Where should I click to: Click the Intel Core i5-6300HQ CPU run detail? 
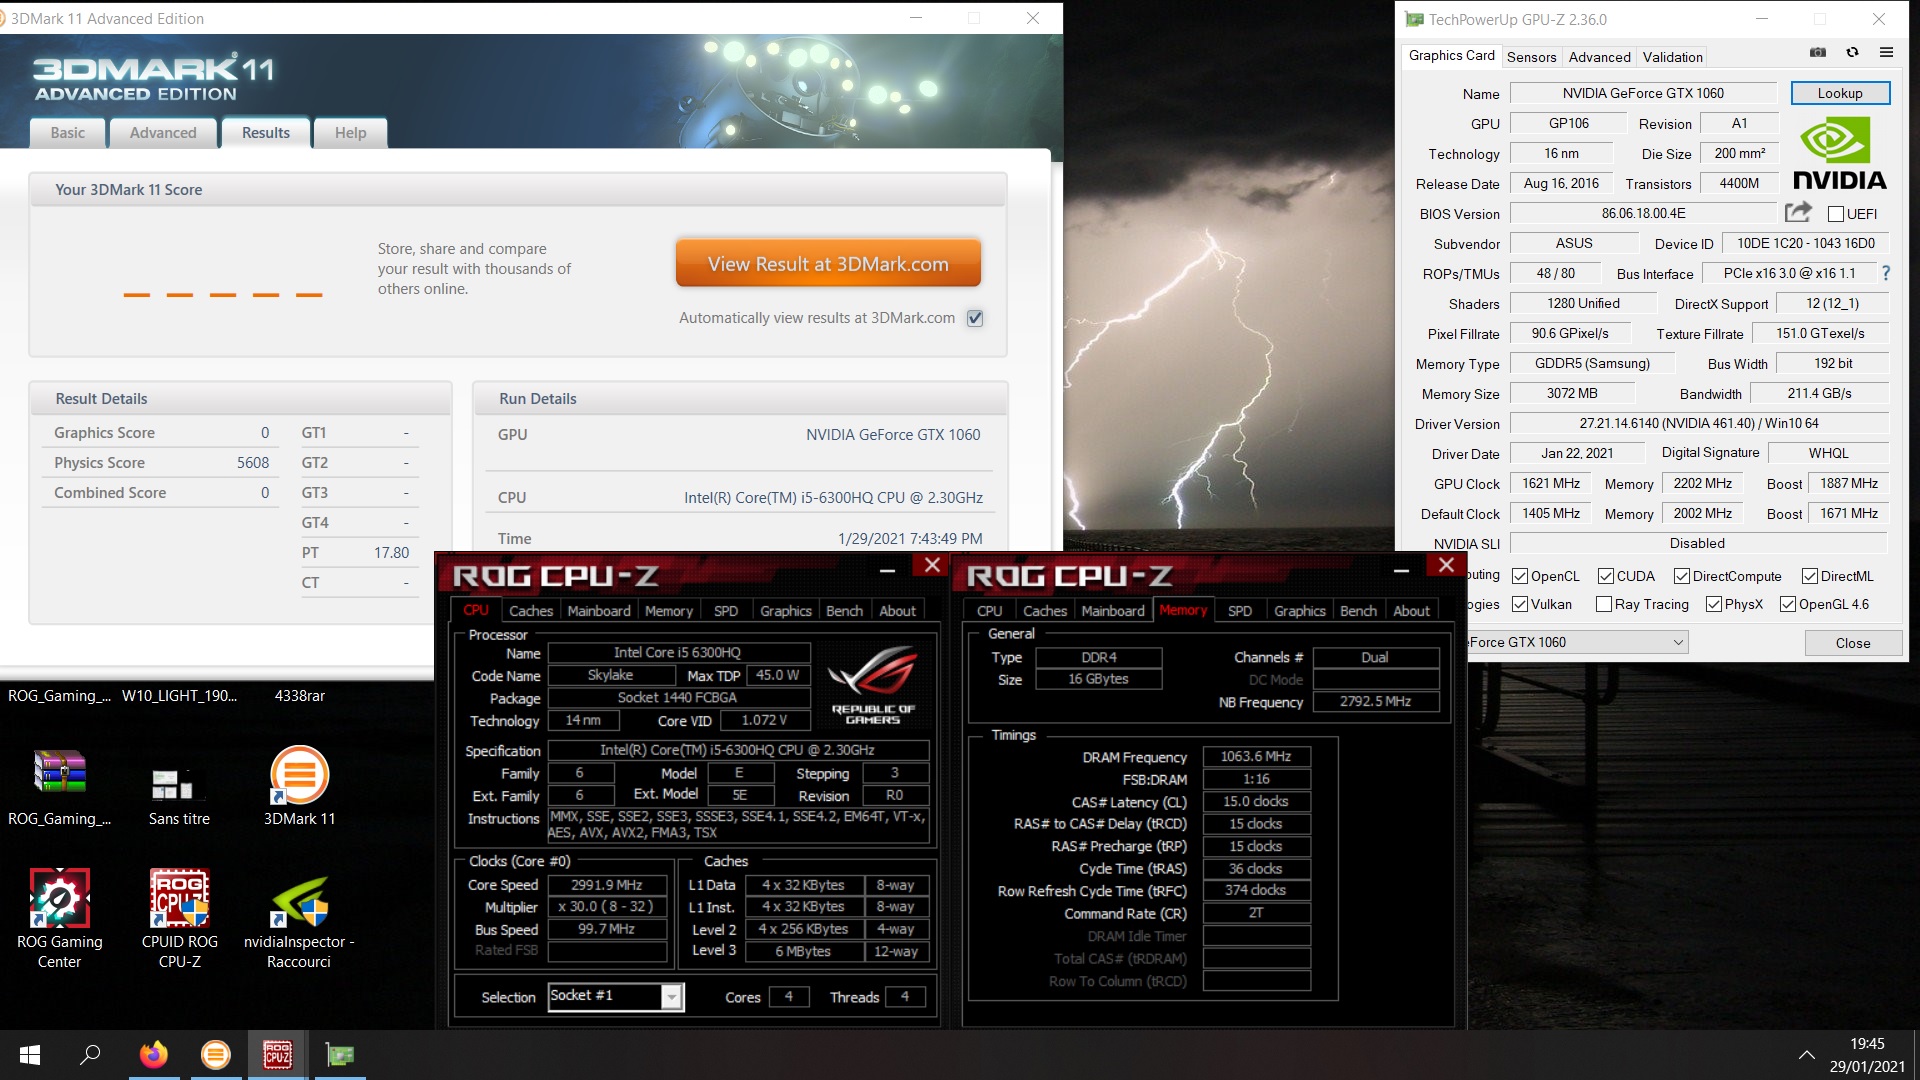832,497
